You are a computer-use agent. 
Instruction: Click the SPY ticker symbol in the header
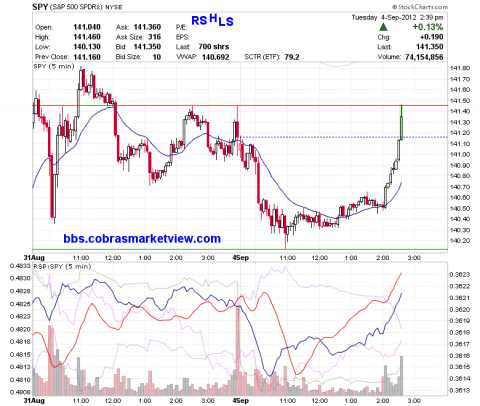(x=40, y=7)
